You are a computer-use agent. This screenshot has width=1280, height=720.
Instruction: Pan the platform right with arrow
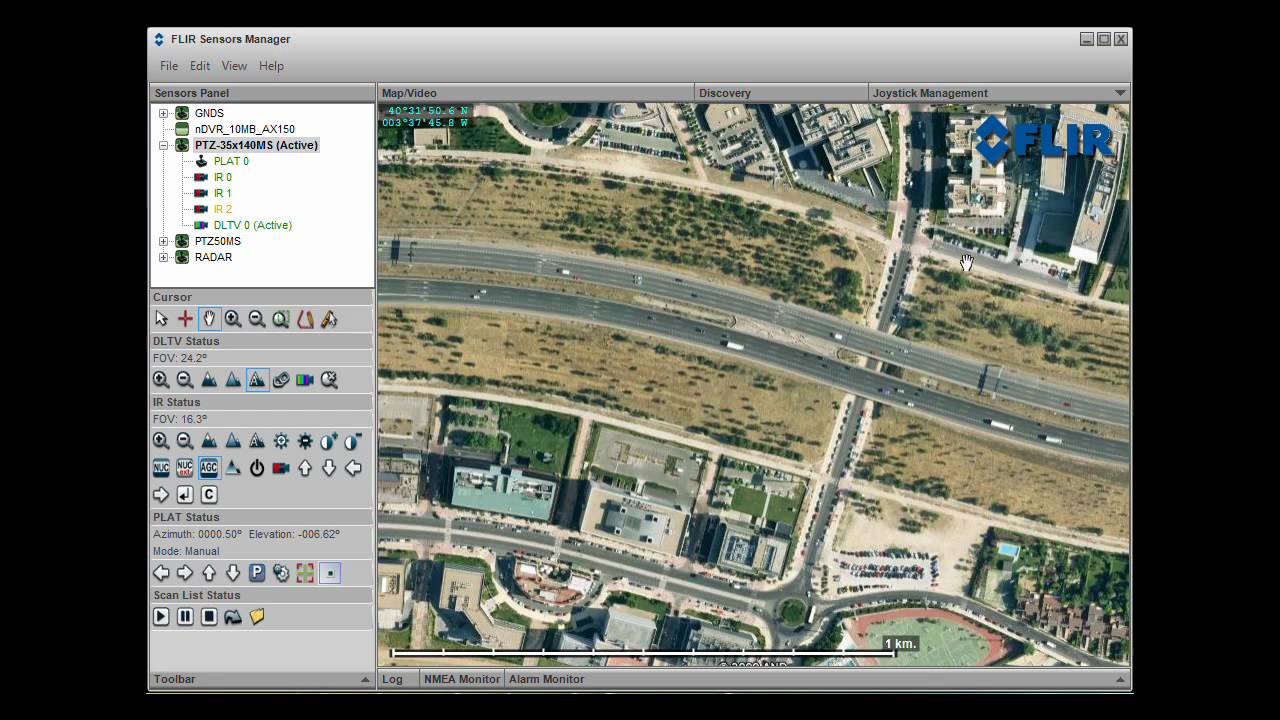click(x=185, y=573)
